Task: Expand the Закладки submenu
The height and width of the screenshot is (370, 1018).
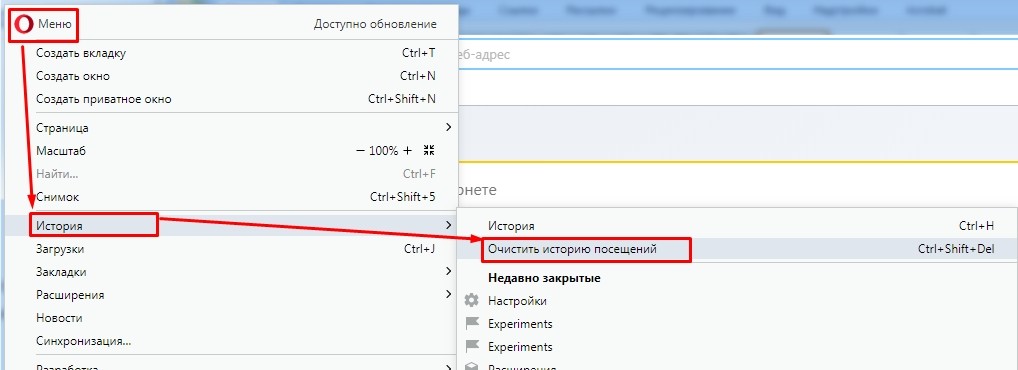Action: (x=232, y=271)
